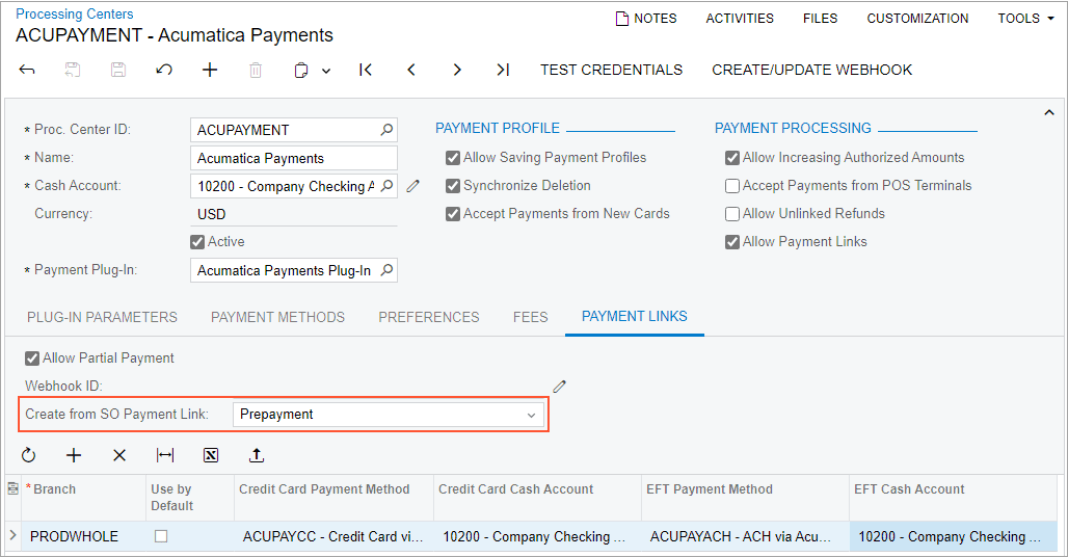The width and height of the screenshot is (1069, 557).
Task: Toggle Accept Payments from New Cards
Action: tap(453, 214)
